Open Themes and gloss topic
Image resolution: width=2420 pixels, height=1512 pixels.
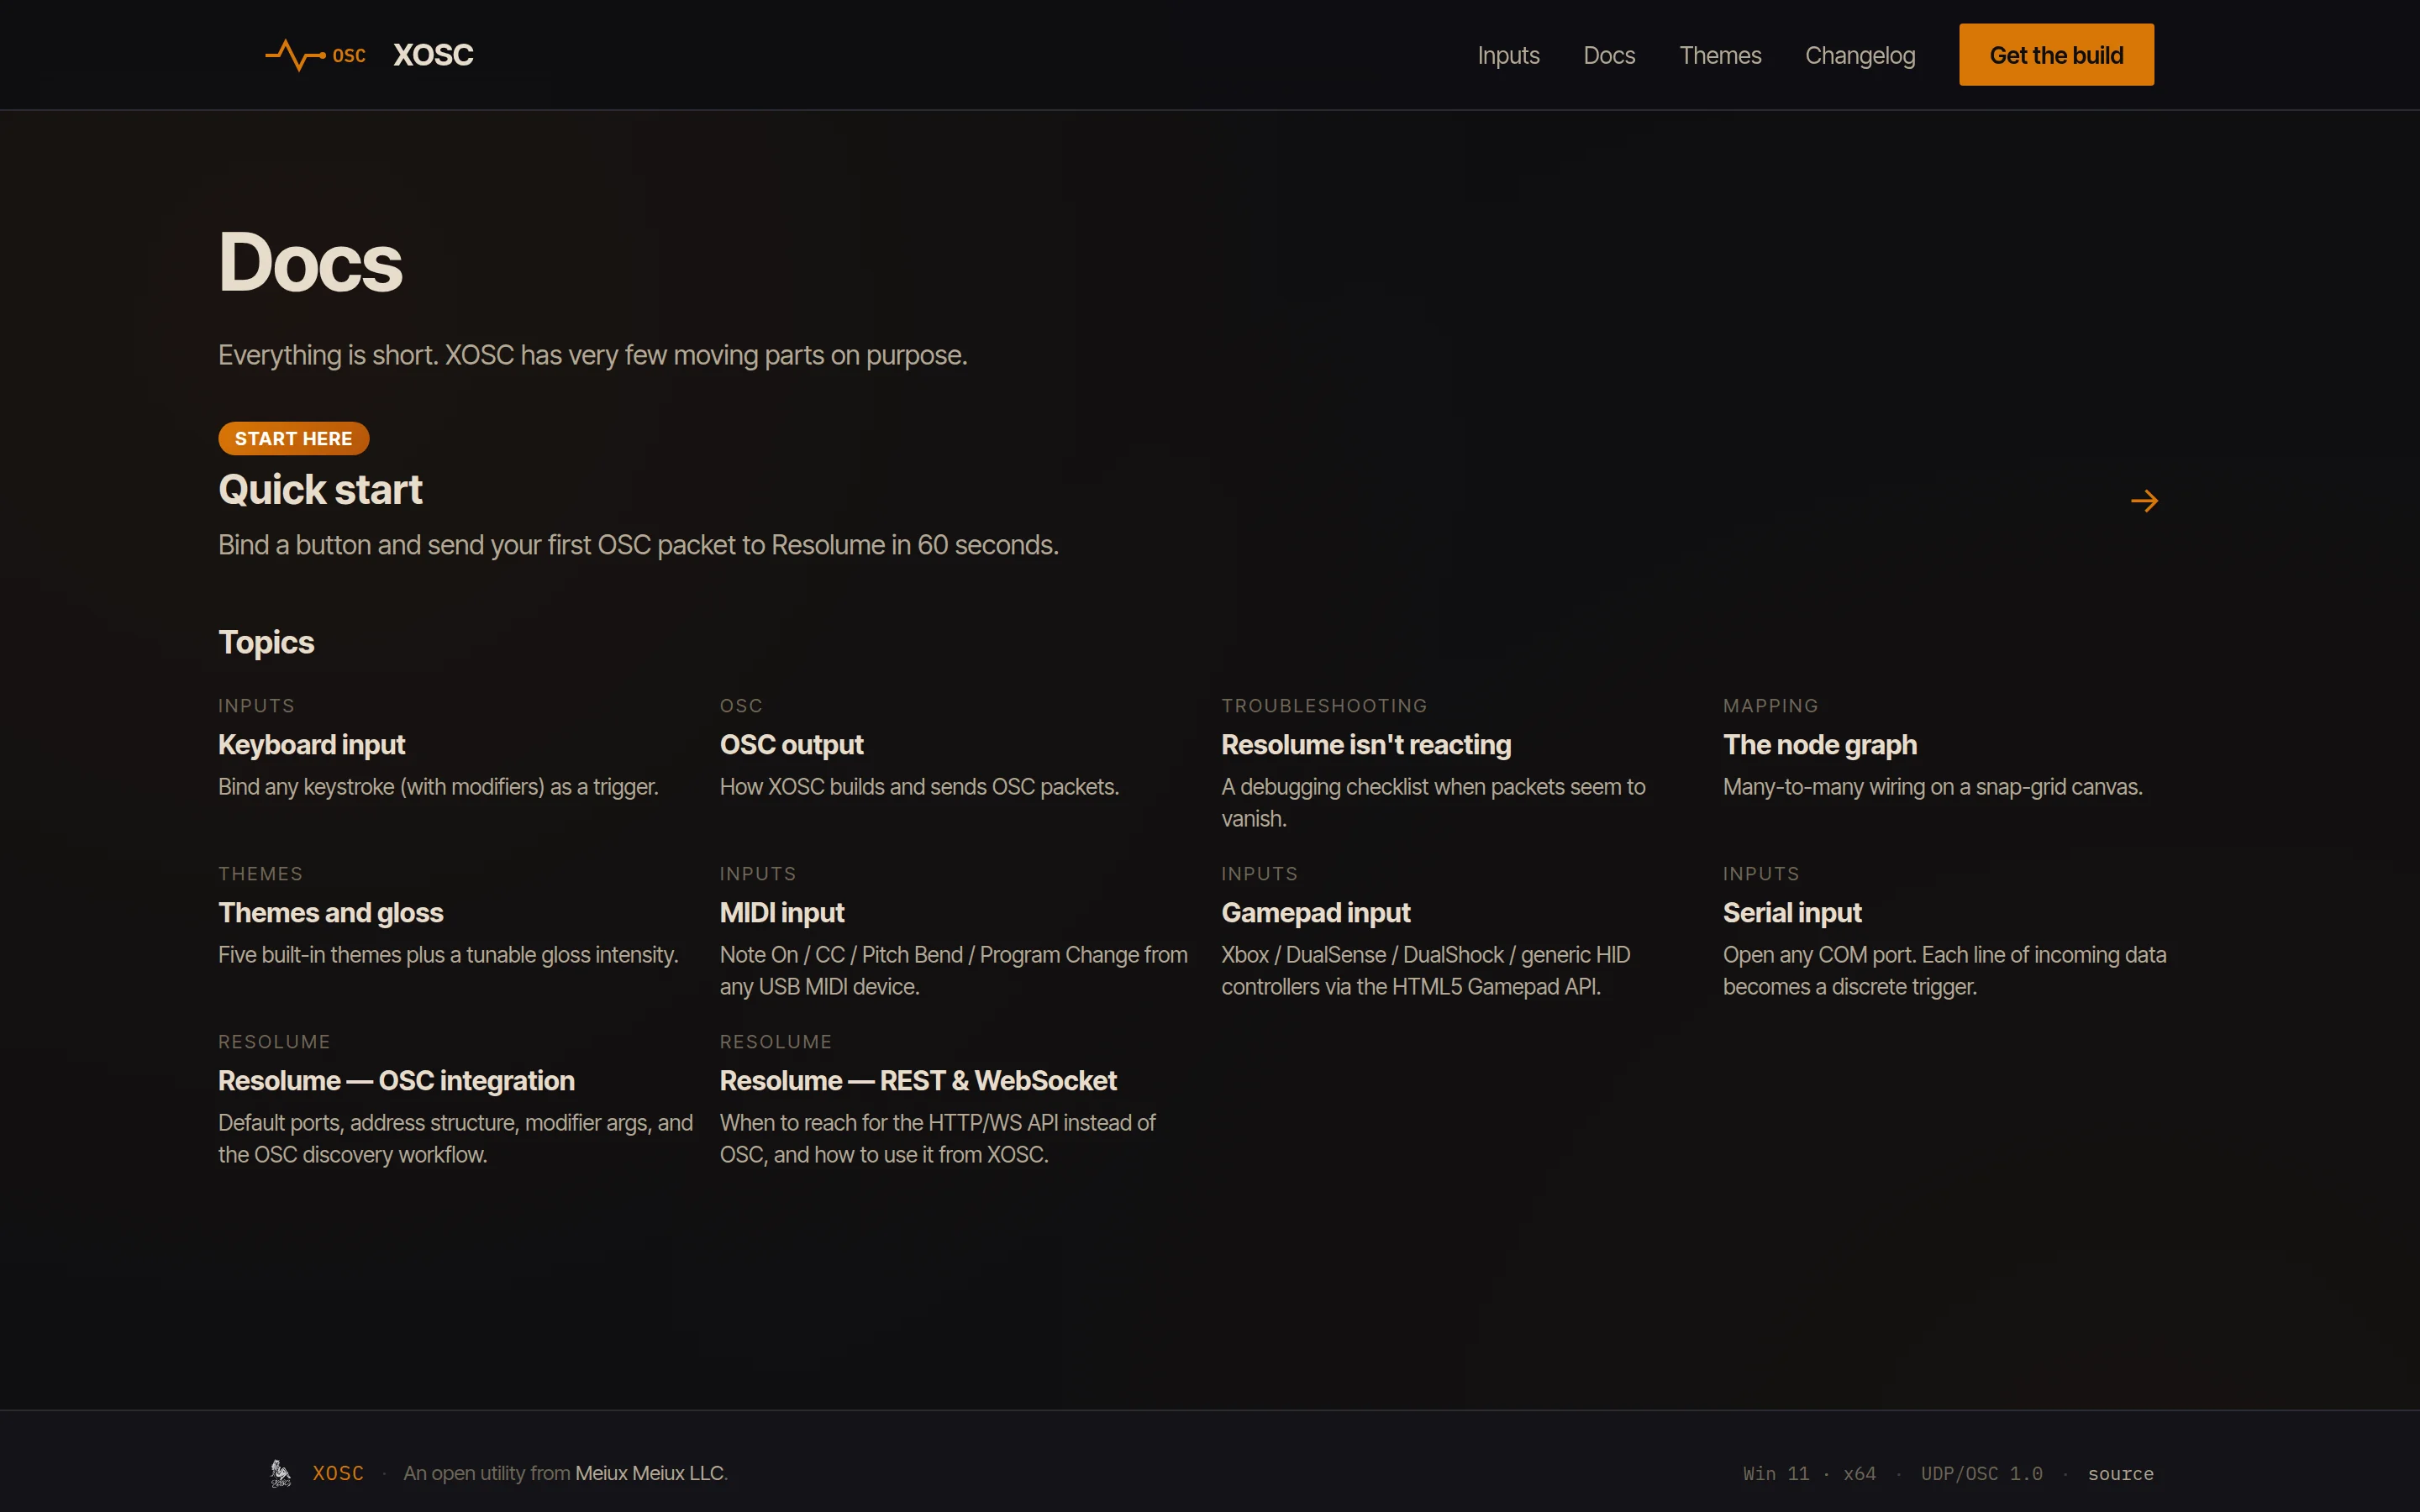[x=330, y=913]
